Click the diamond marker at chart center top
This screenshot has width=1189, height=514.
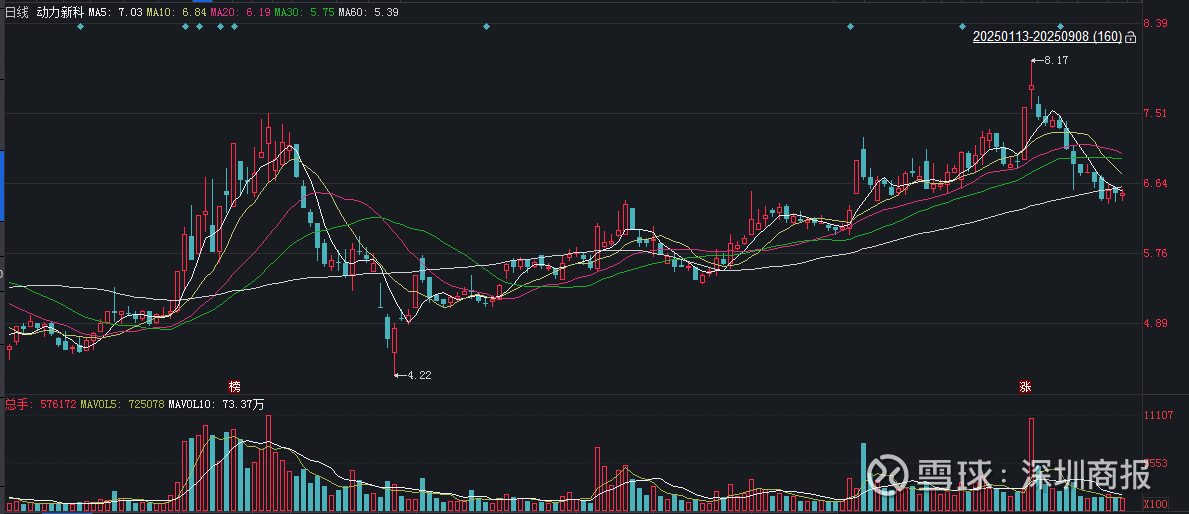[x=486, y=26]
